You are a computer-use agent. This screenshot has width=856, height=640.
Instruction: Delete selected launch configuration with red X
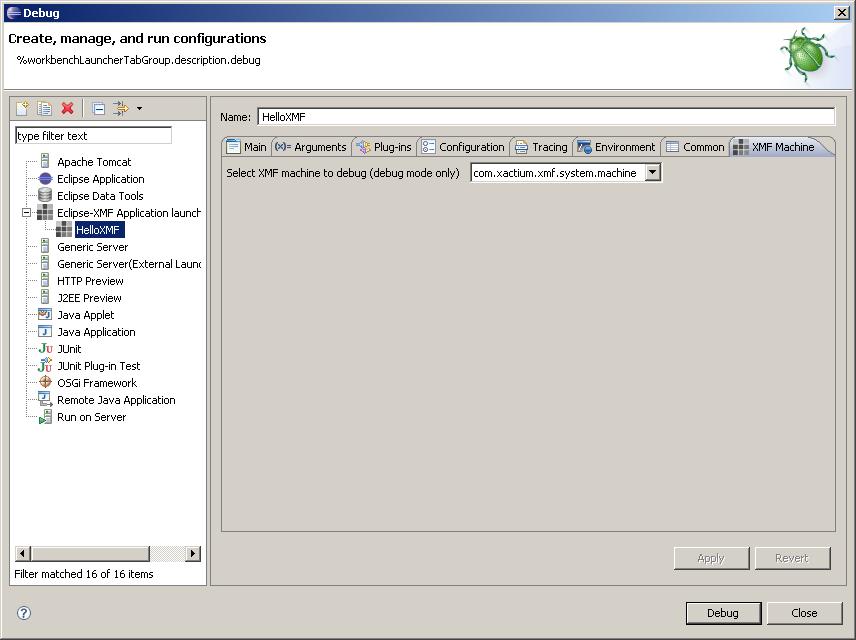point(68,108)
